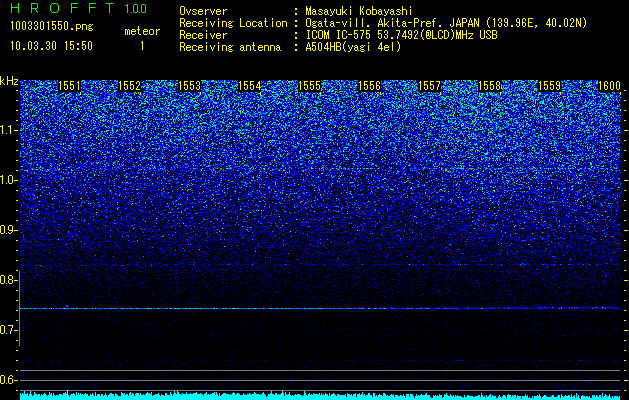Click the Ovserver label
The image size is (629, 400).
(x=203, y=11)
